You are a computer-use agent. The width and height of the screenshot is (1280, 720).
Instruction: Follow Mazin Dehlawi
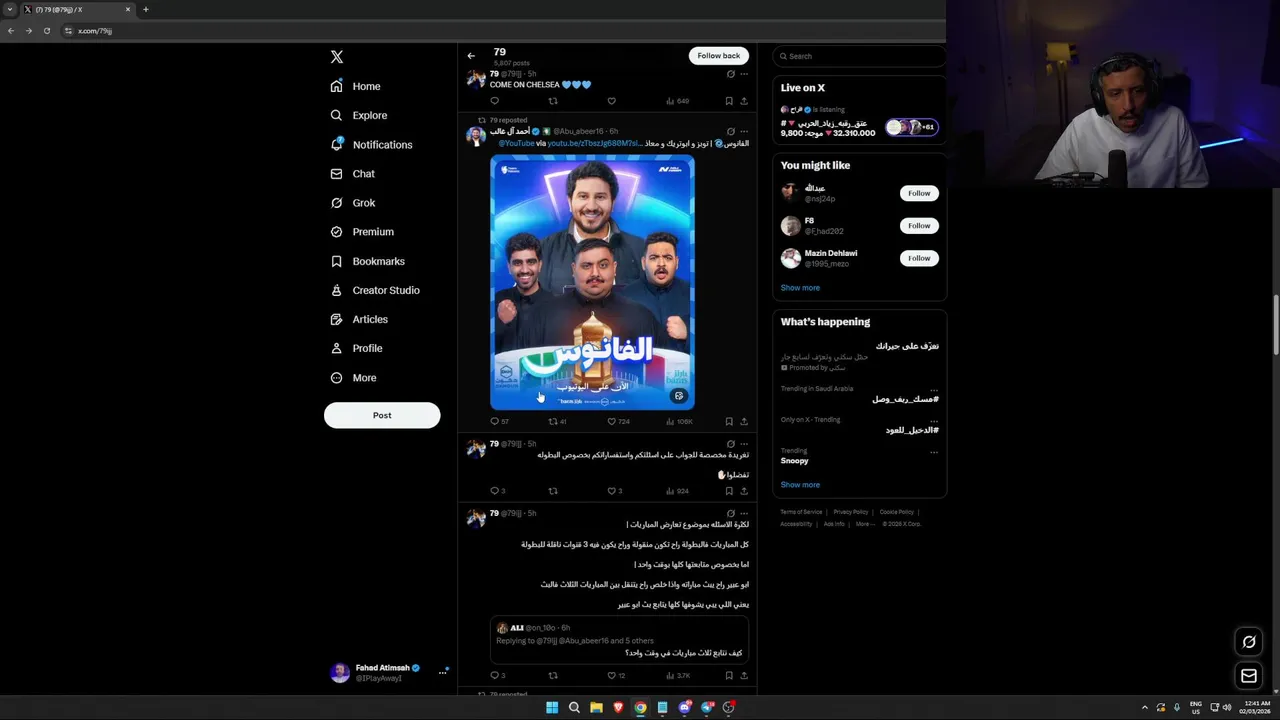pos(919,258)
